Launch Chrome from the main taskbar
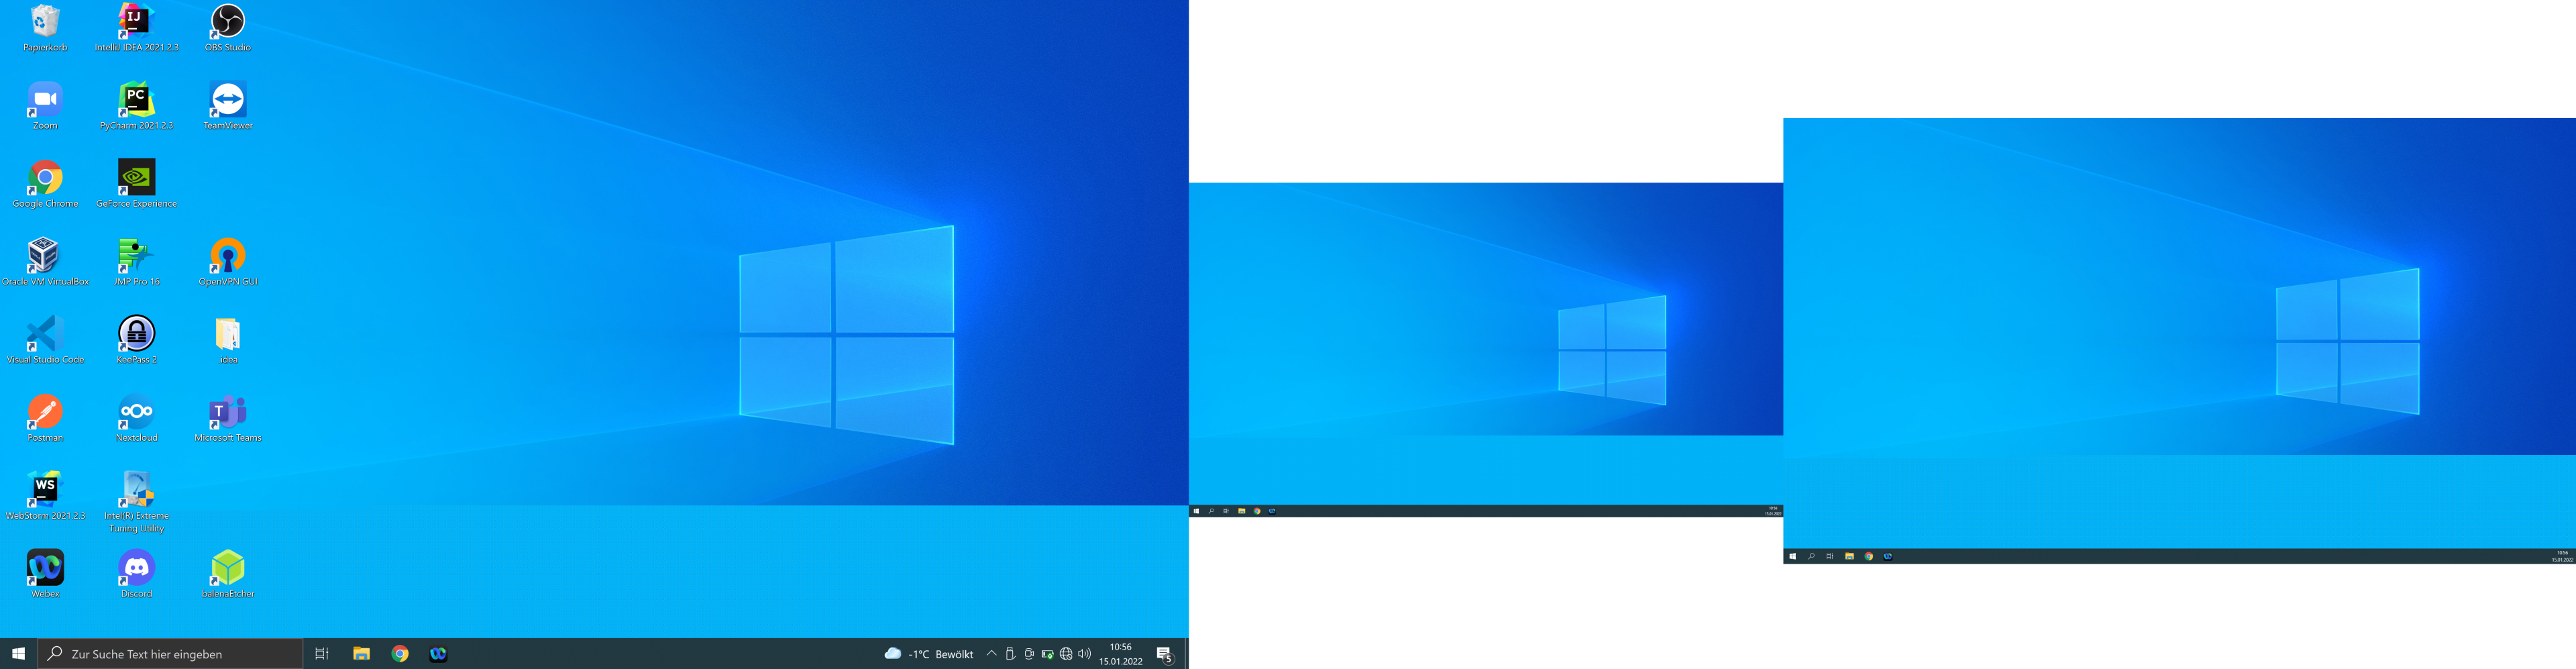 400,653
